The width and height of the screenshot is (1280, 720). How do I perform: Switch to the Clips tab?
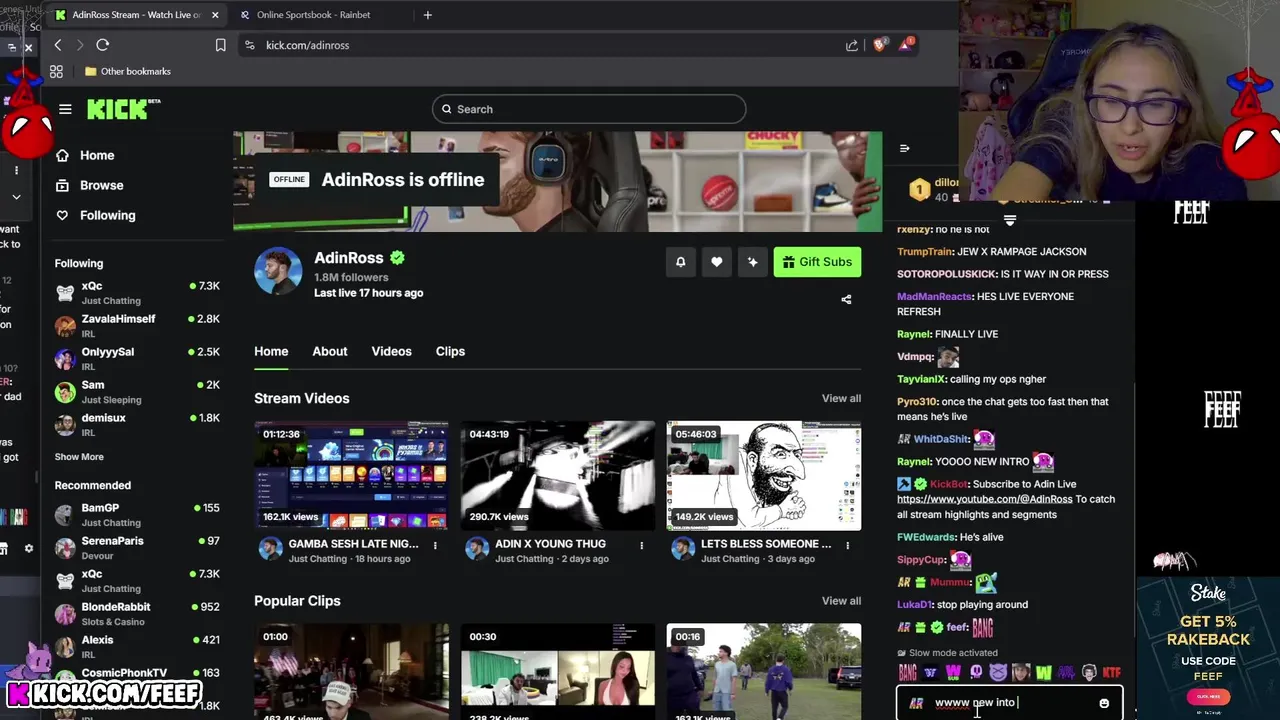coord(450,351)
